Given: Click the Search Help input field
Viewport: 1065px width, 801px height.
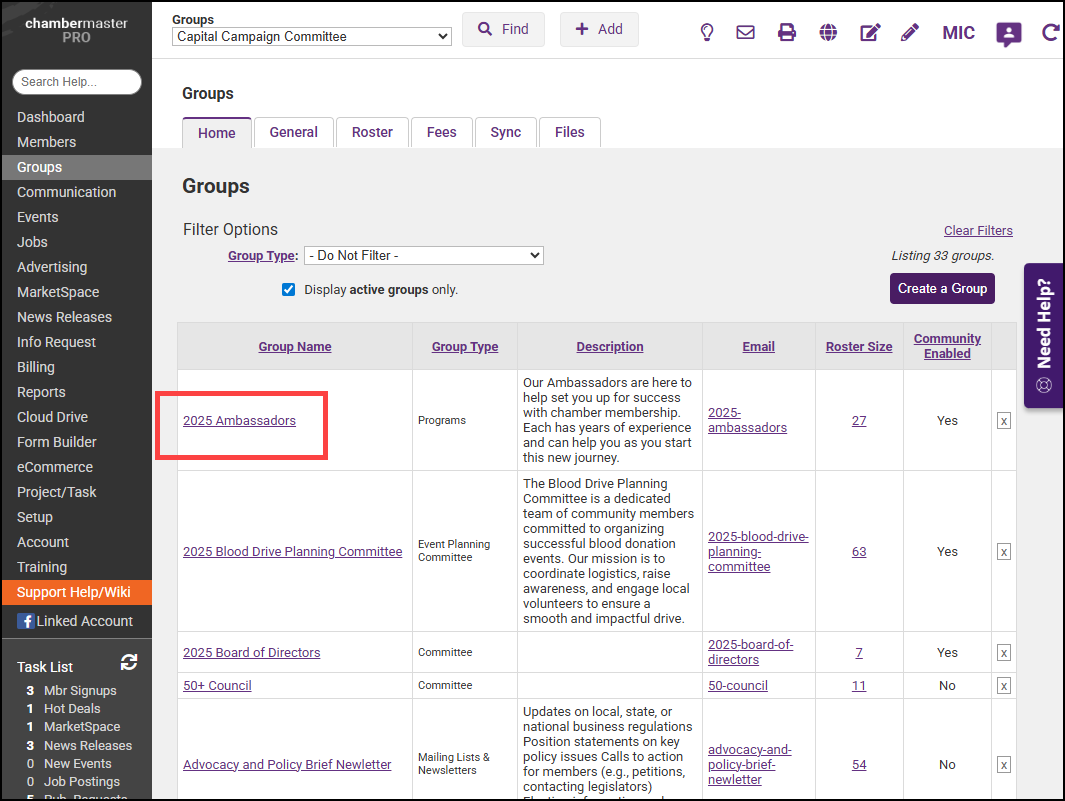Looking at the screenshot, I should pos(77,82).
